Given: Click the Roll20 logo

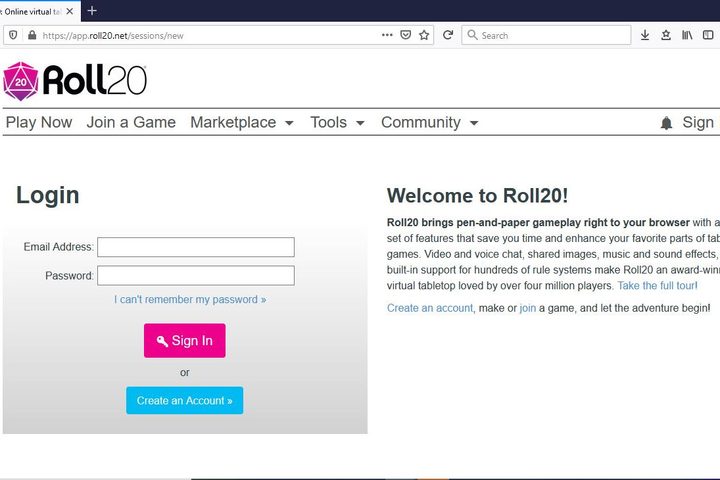Looking at the screenshot, I should click(75, 81).
